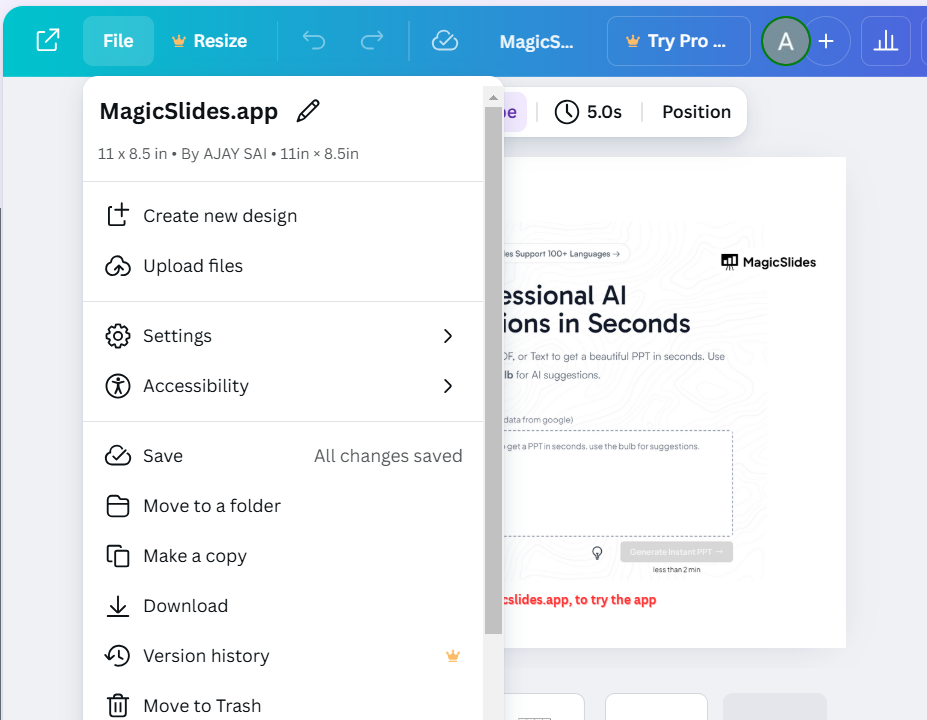Click the Upload files cloud icon

pos(118,267)
